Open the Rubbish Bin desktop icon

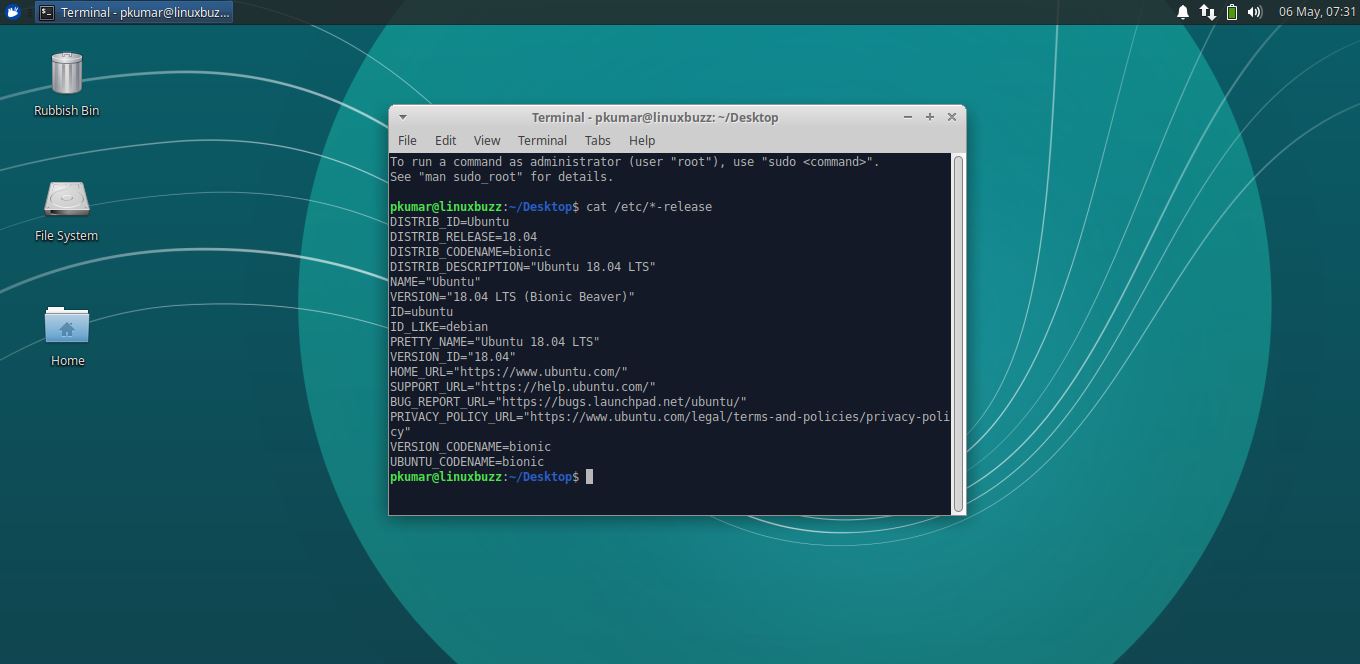[x=67, y=84]
